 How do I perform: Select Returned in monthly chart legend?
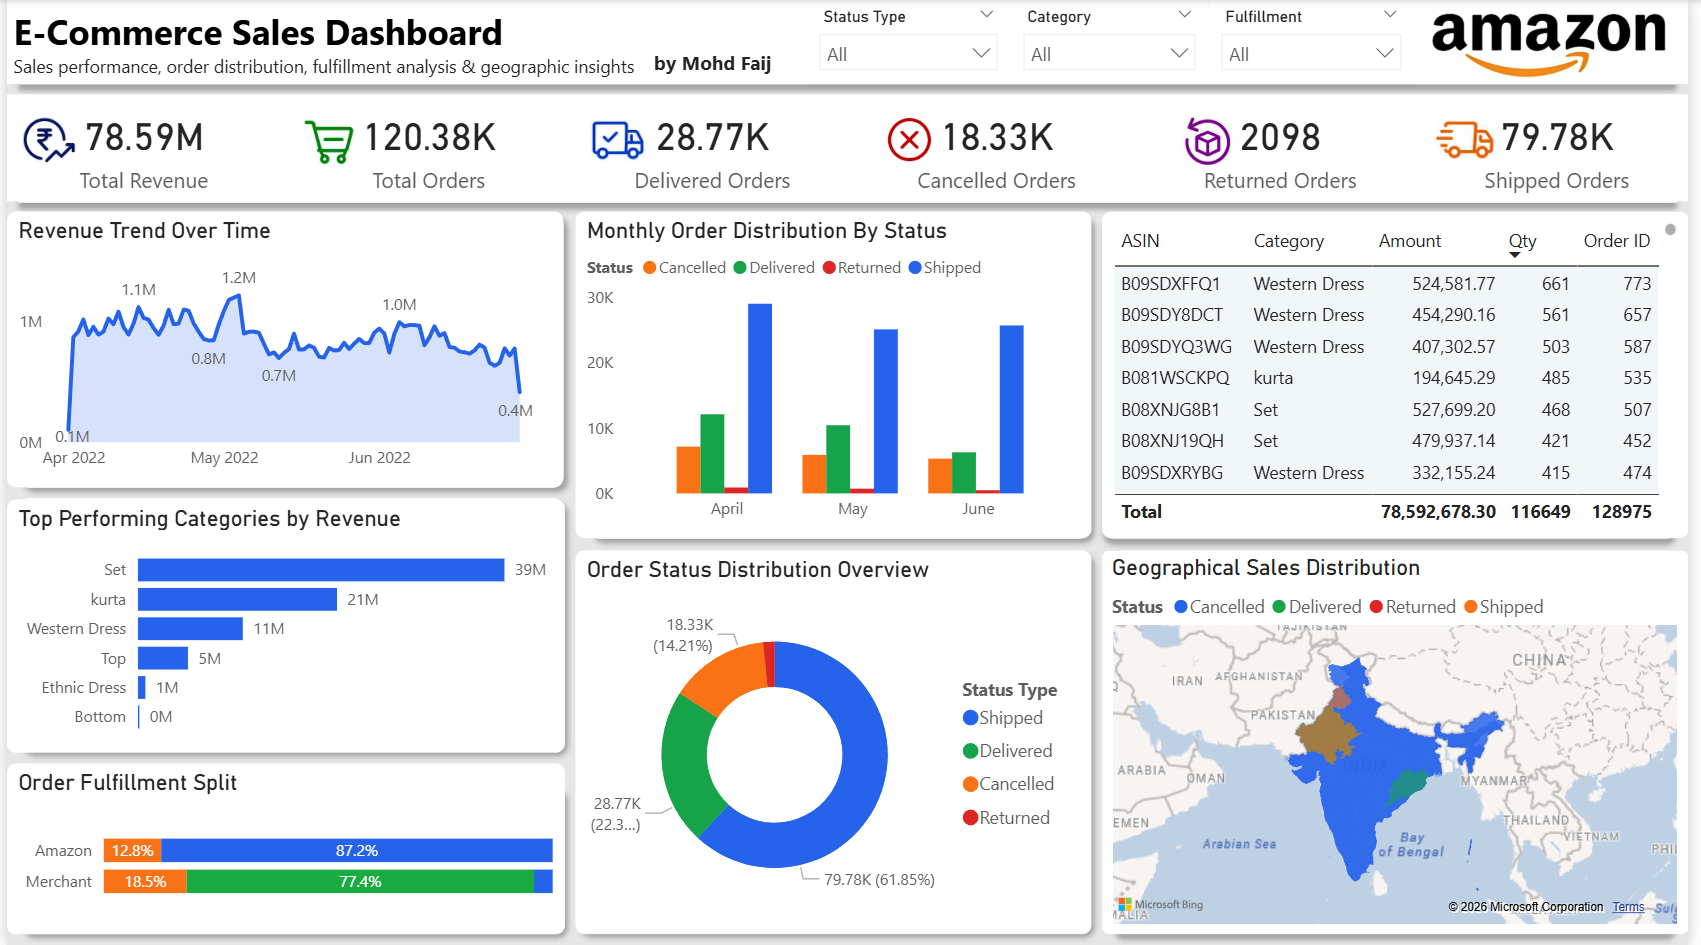click(862, 268)
